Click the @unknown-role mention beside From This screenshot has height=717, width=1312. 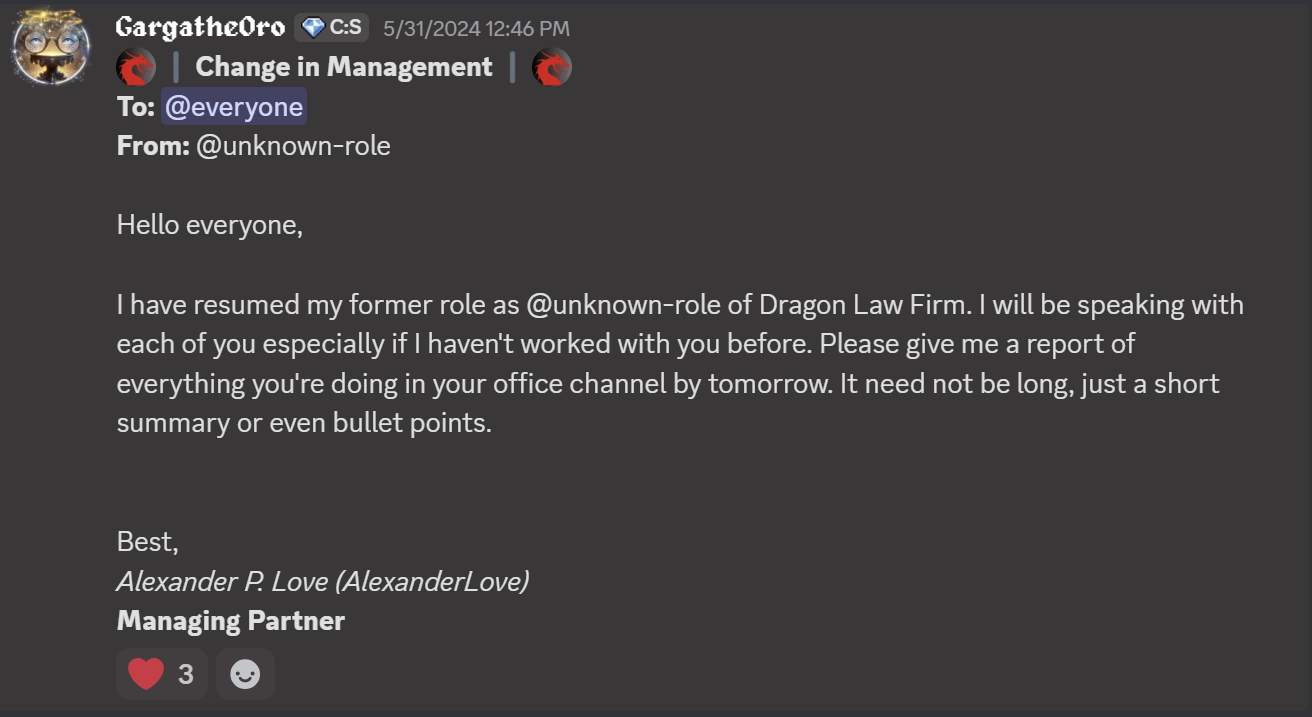click(x=293, y=146)
